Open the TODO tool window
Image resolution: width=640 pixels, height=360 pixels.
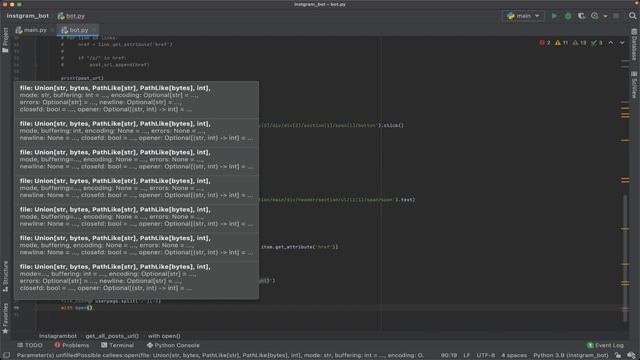(x=30, y=345)
